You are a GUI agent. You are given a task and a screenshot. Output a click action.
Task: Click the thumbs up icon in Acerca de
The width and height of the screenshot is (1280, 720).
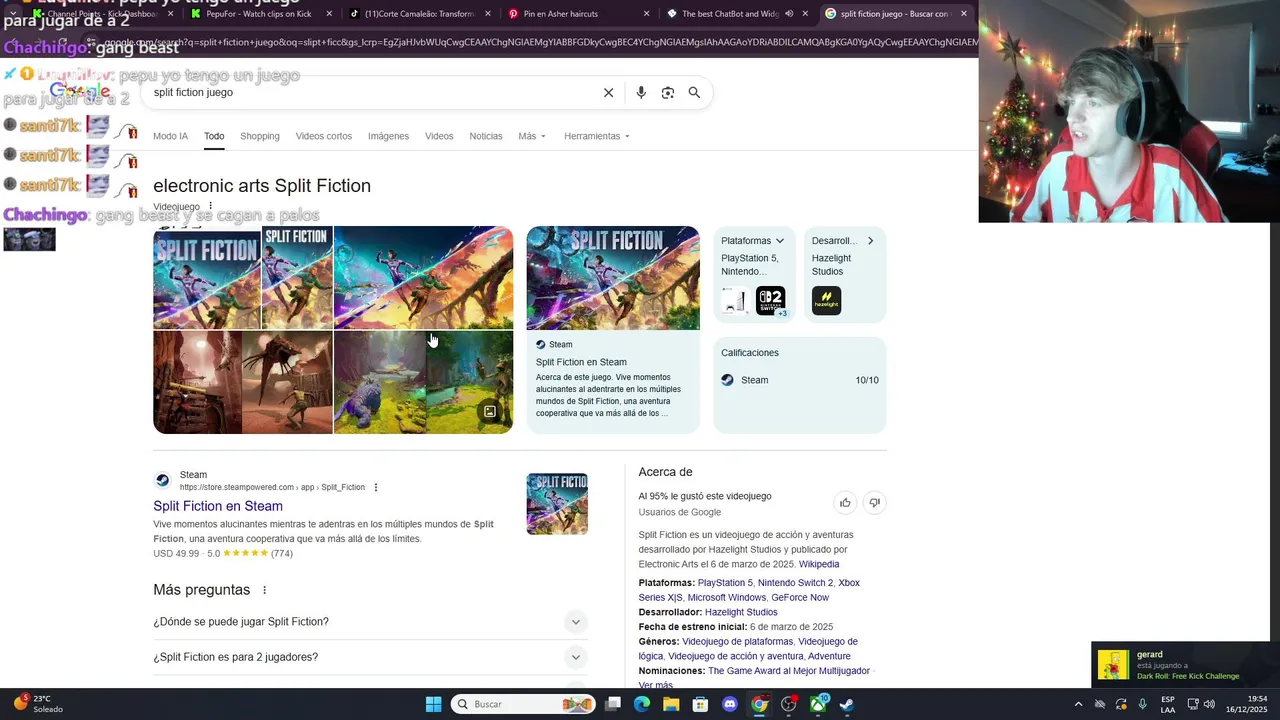(x=845, y=503)
